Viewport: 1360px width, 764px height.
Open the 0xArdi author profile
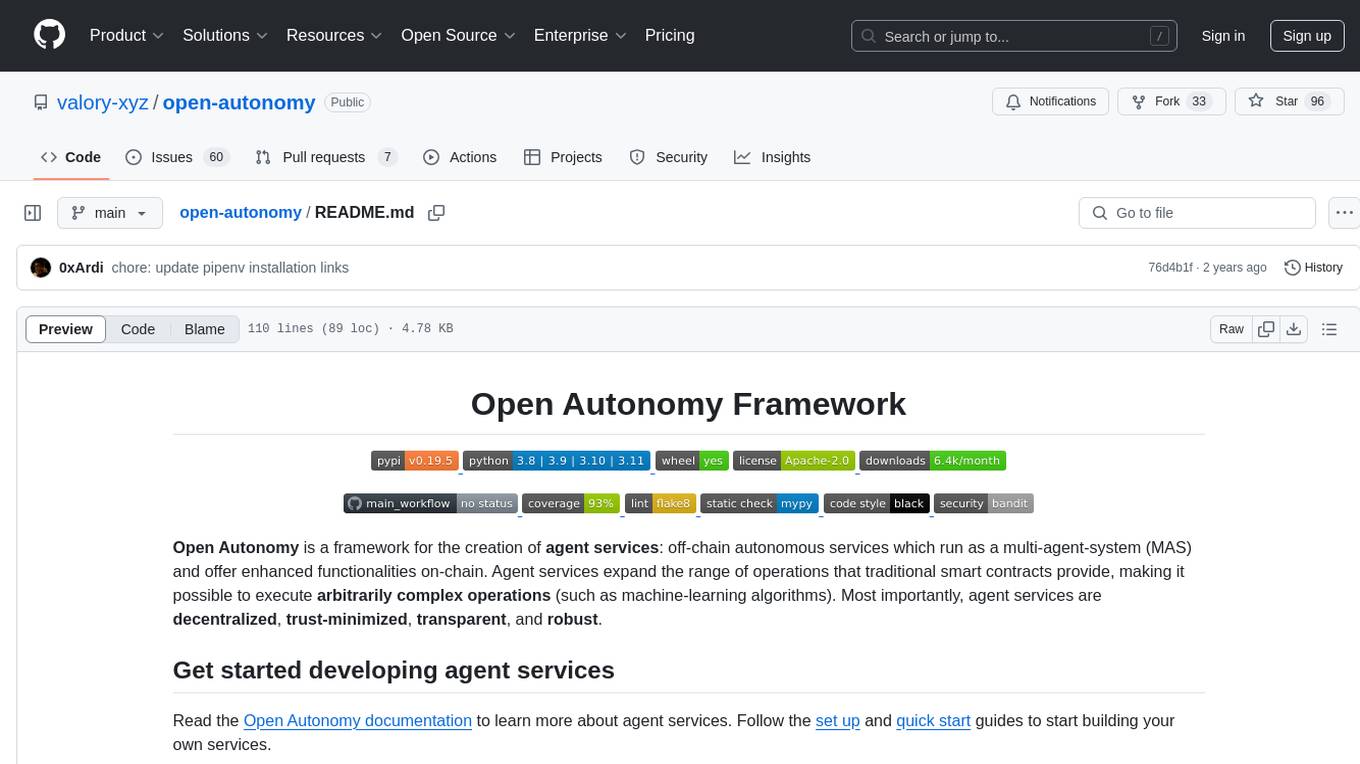coord(81,268)
